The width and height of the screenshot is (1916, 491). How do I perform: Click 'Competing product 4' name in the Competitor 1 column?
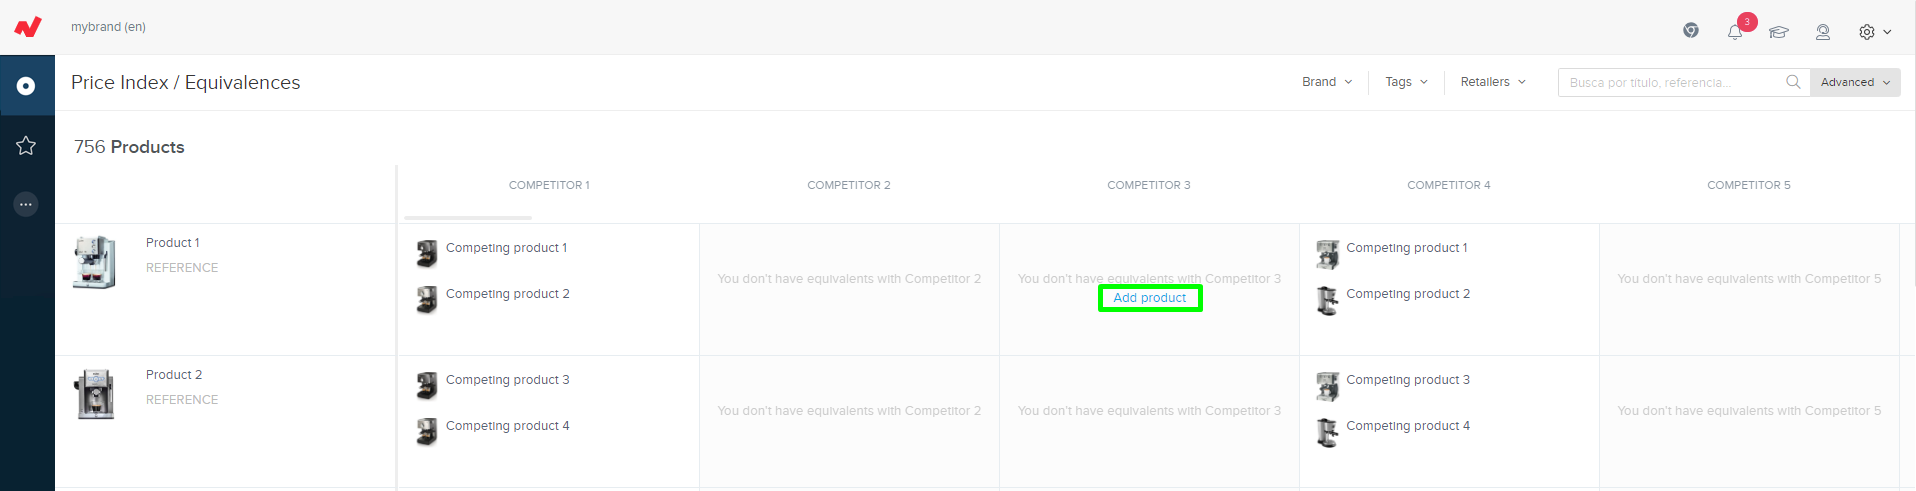(508, 426)
